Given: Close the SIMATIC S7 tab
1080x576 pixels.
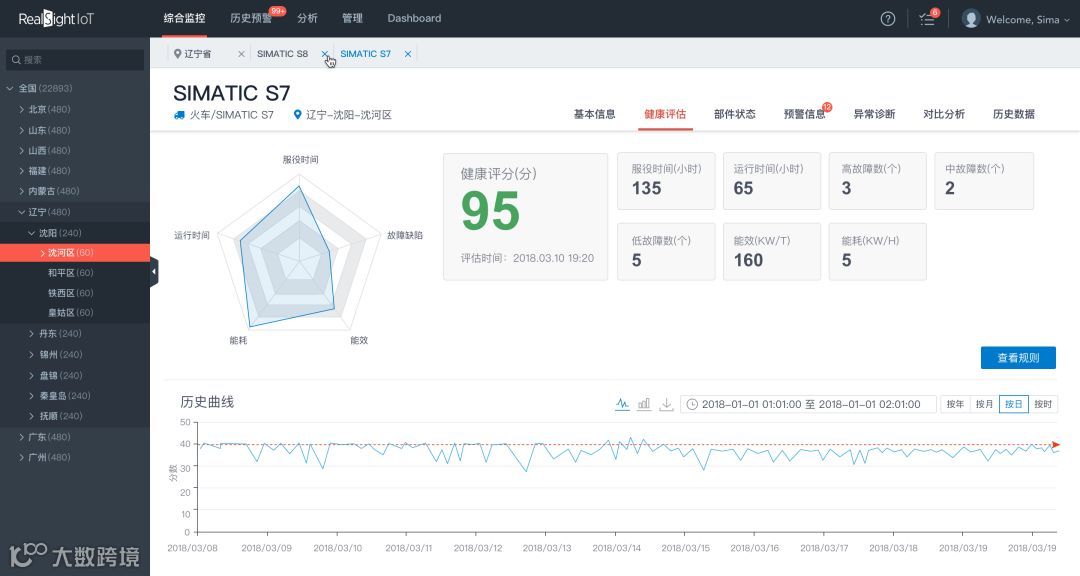Looking at the screenshot, I should 408,54.
